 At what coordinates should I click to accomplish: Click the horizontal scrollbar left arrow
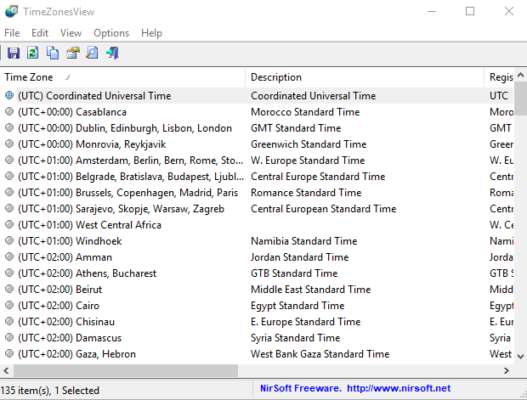[x=6, y=370]
